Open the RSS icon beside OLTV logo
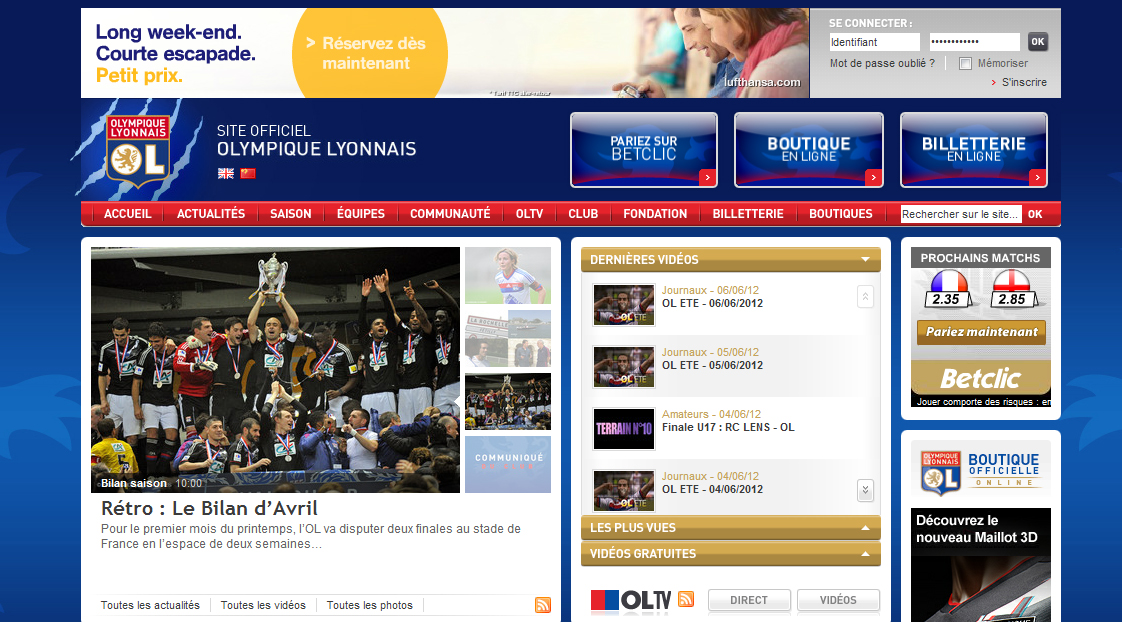This screenshot has width=1122, height=622. point(686,599)
